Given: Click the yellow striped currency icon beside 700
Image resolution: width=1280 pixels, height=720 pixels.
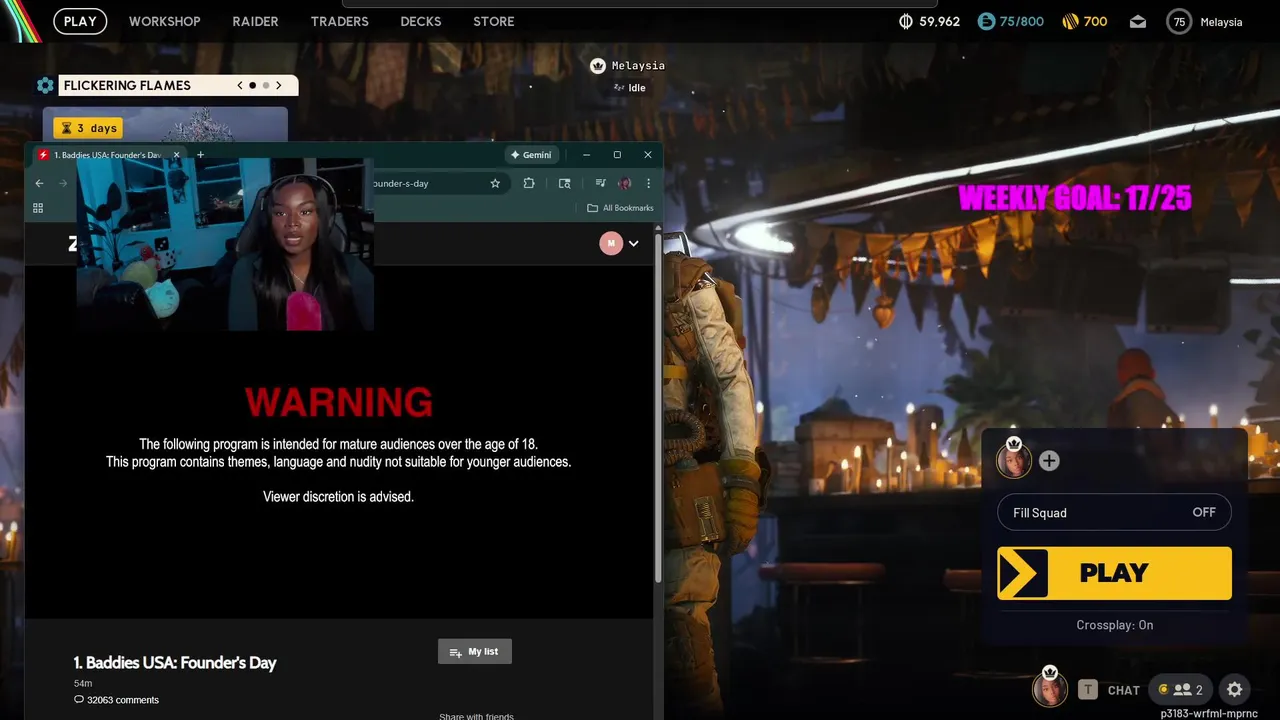Looking at the screenshot, I should [1069, 21].
